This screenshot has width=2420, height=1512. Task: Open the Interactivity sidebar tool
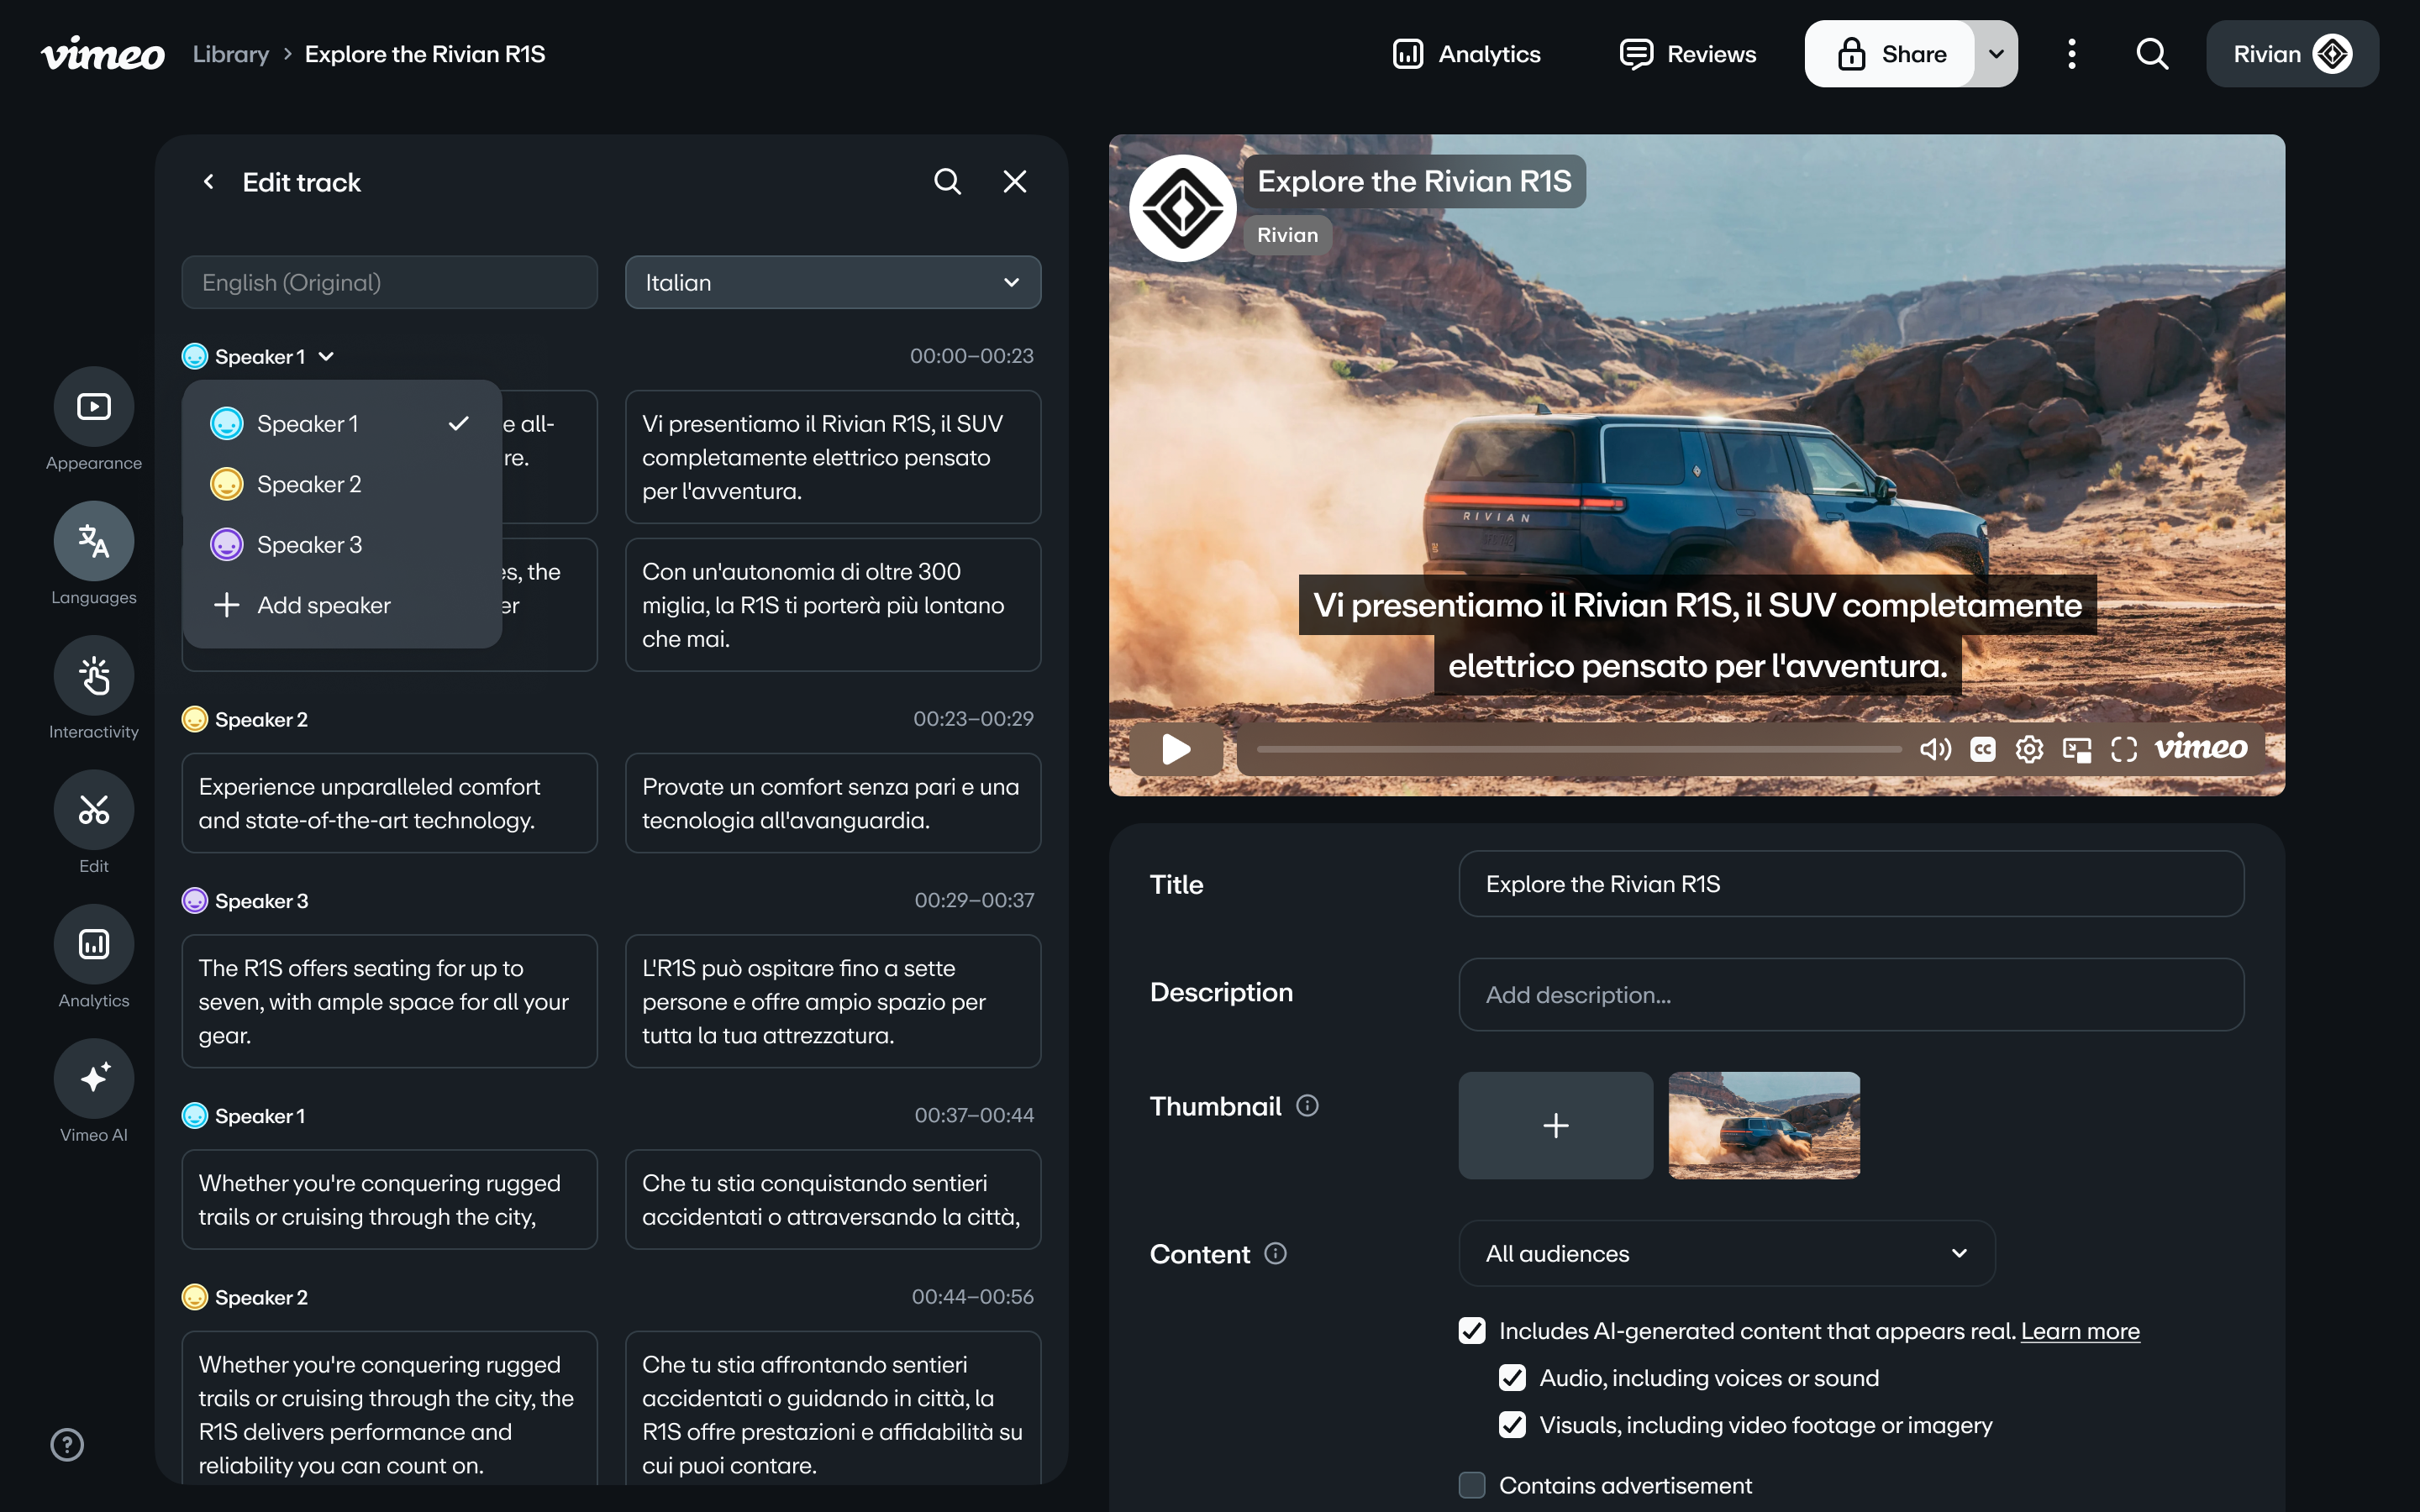(x=93, y=676)
